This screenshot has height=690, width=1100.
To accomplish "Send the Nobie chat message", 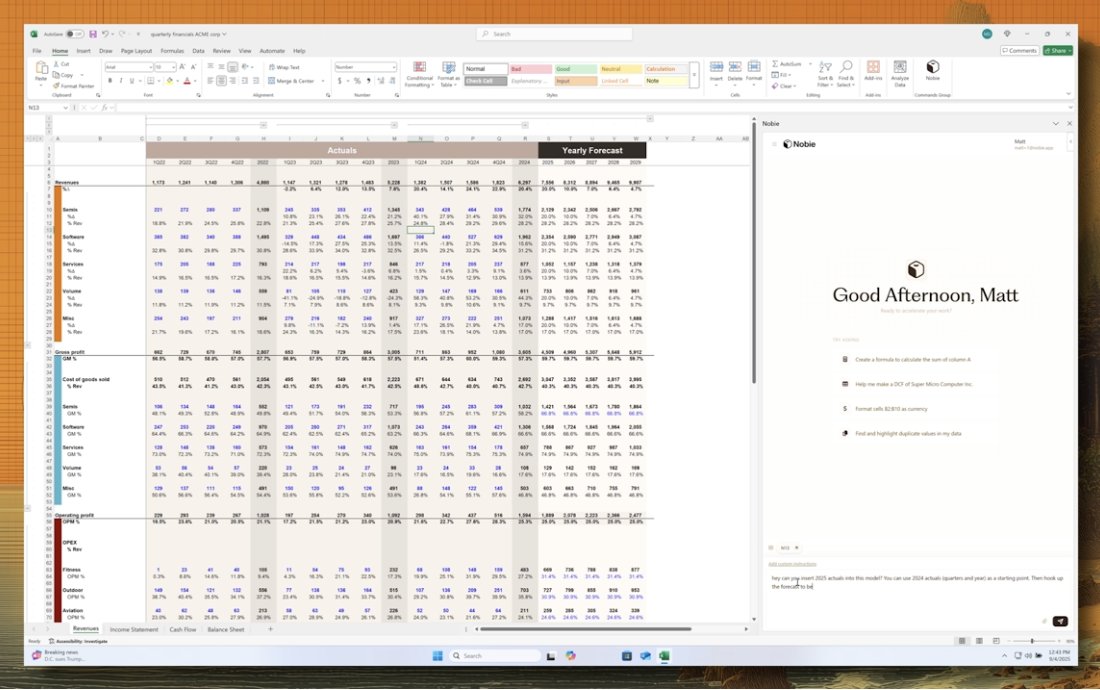I will tap(1060, 621).
